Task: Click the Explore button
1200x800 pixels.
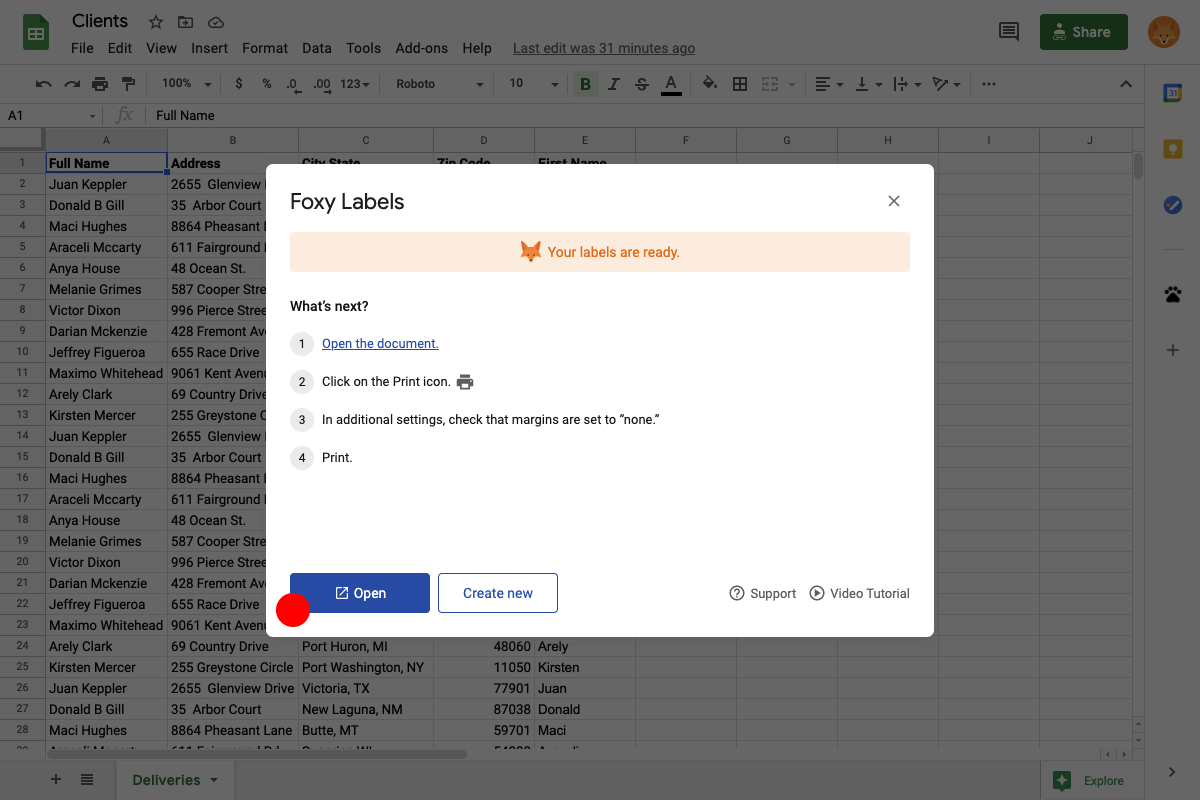Action: click(x=1089, y=781)
